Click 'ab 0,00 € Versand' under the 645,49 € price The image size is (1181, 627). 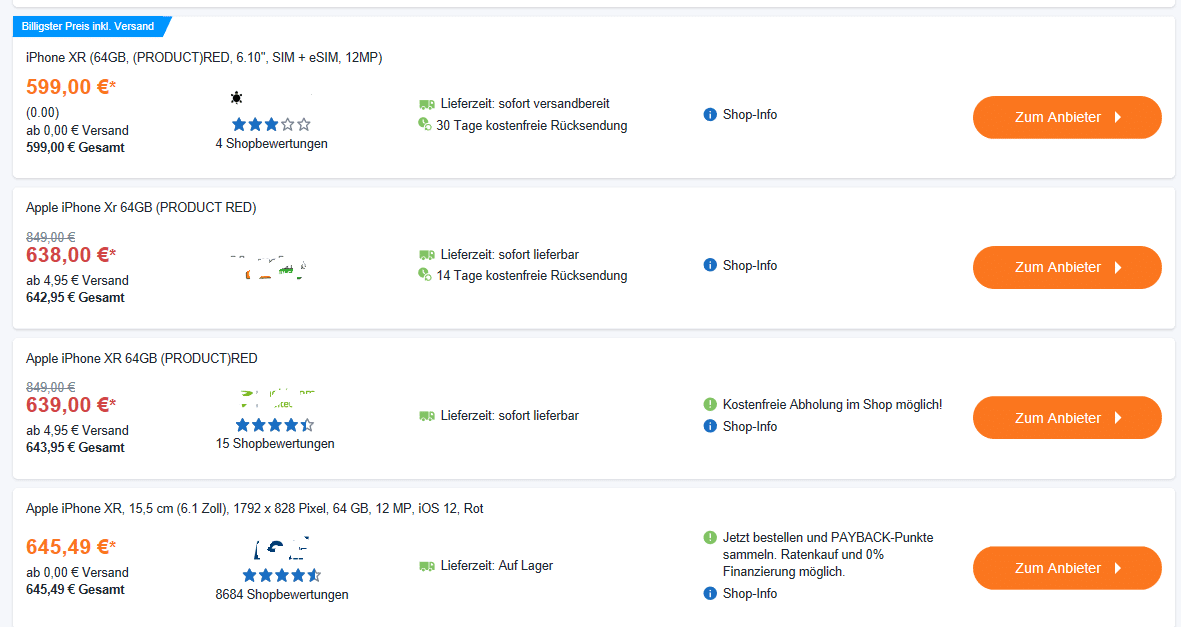click(x=77, y=573)
